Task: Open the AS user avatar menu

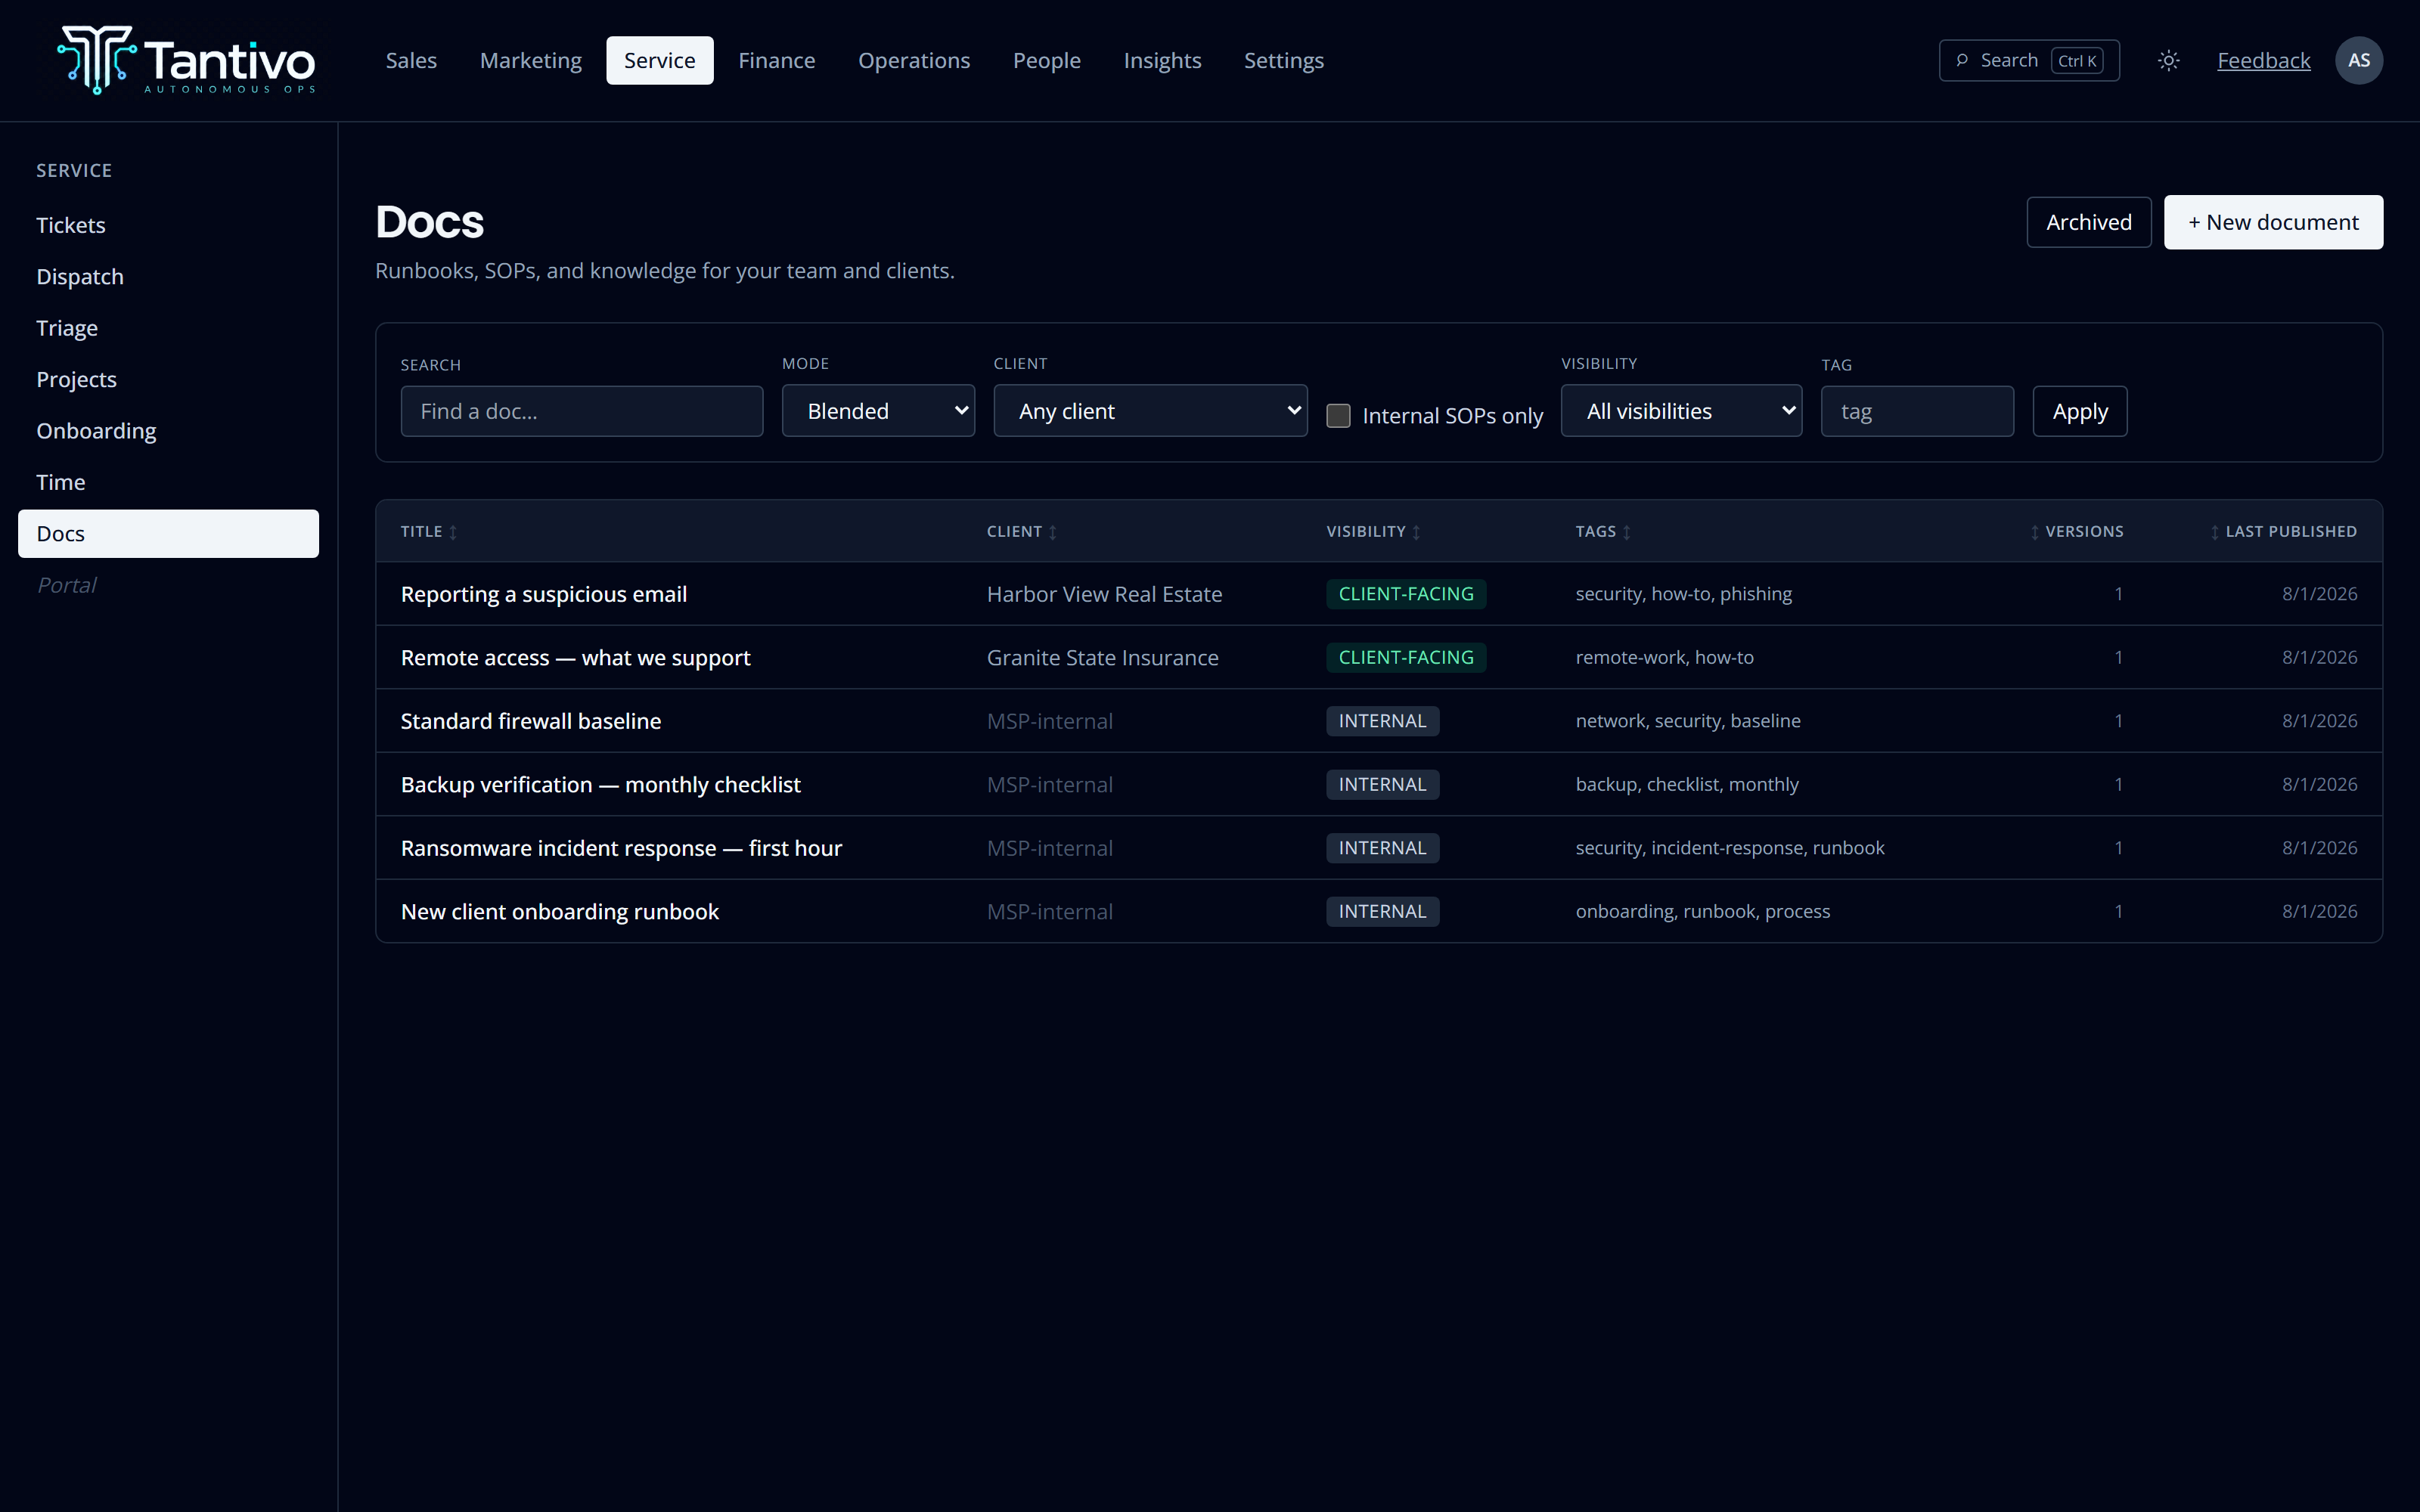Action: [2358, 60]
